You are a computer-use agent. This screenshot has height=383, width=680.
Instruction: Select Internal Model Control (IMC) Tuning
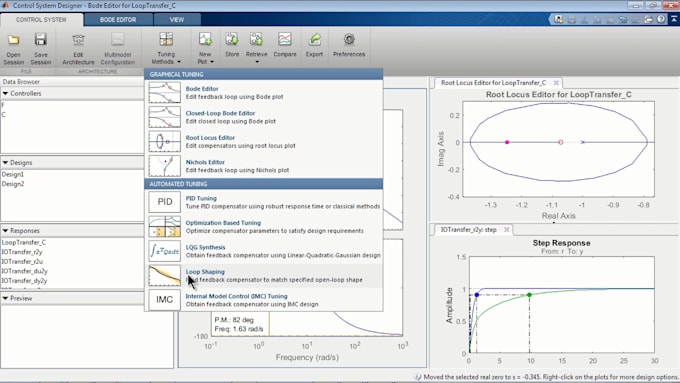[264, 300]
